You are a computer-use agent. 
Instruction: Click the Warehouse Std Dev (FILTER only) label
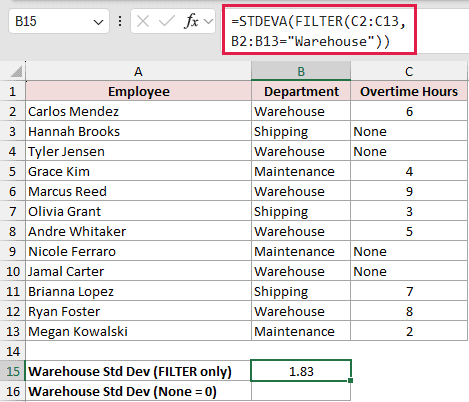[x=130, y=371]
